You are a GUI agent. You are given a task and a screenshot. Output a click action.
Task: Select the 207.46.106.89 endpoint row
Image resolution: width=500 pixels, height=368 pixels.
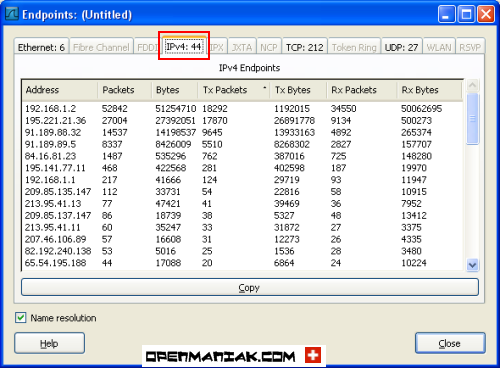(242, 239)
